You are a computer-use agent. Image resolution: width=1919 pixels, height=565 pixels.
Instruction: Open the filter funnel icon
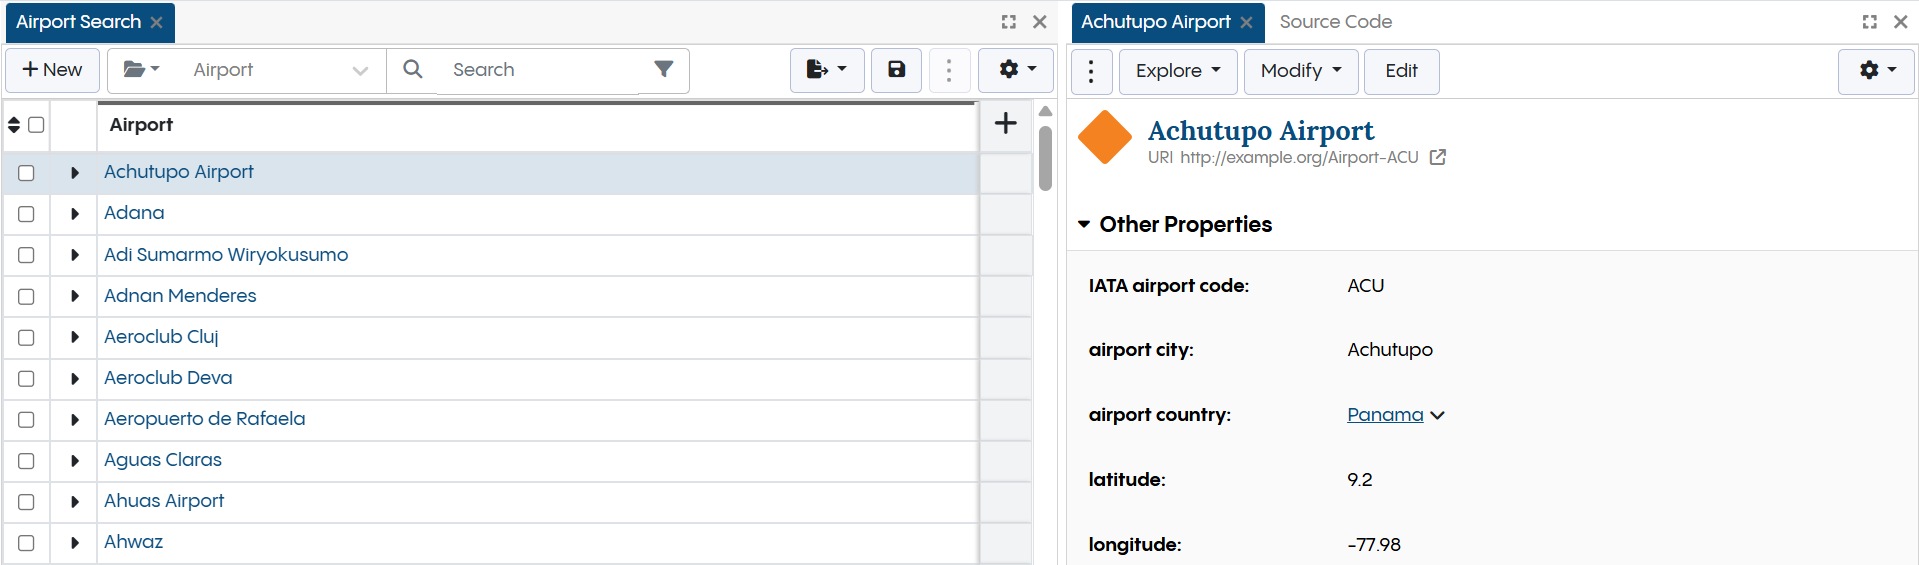point(664,69)
